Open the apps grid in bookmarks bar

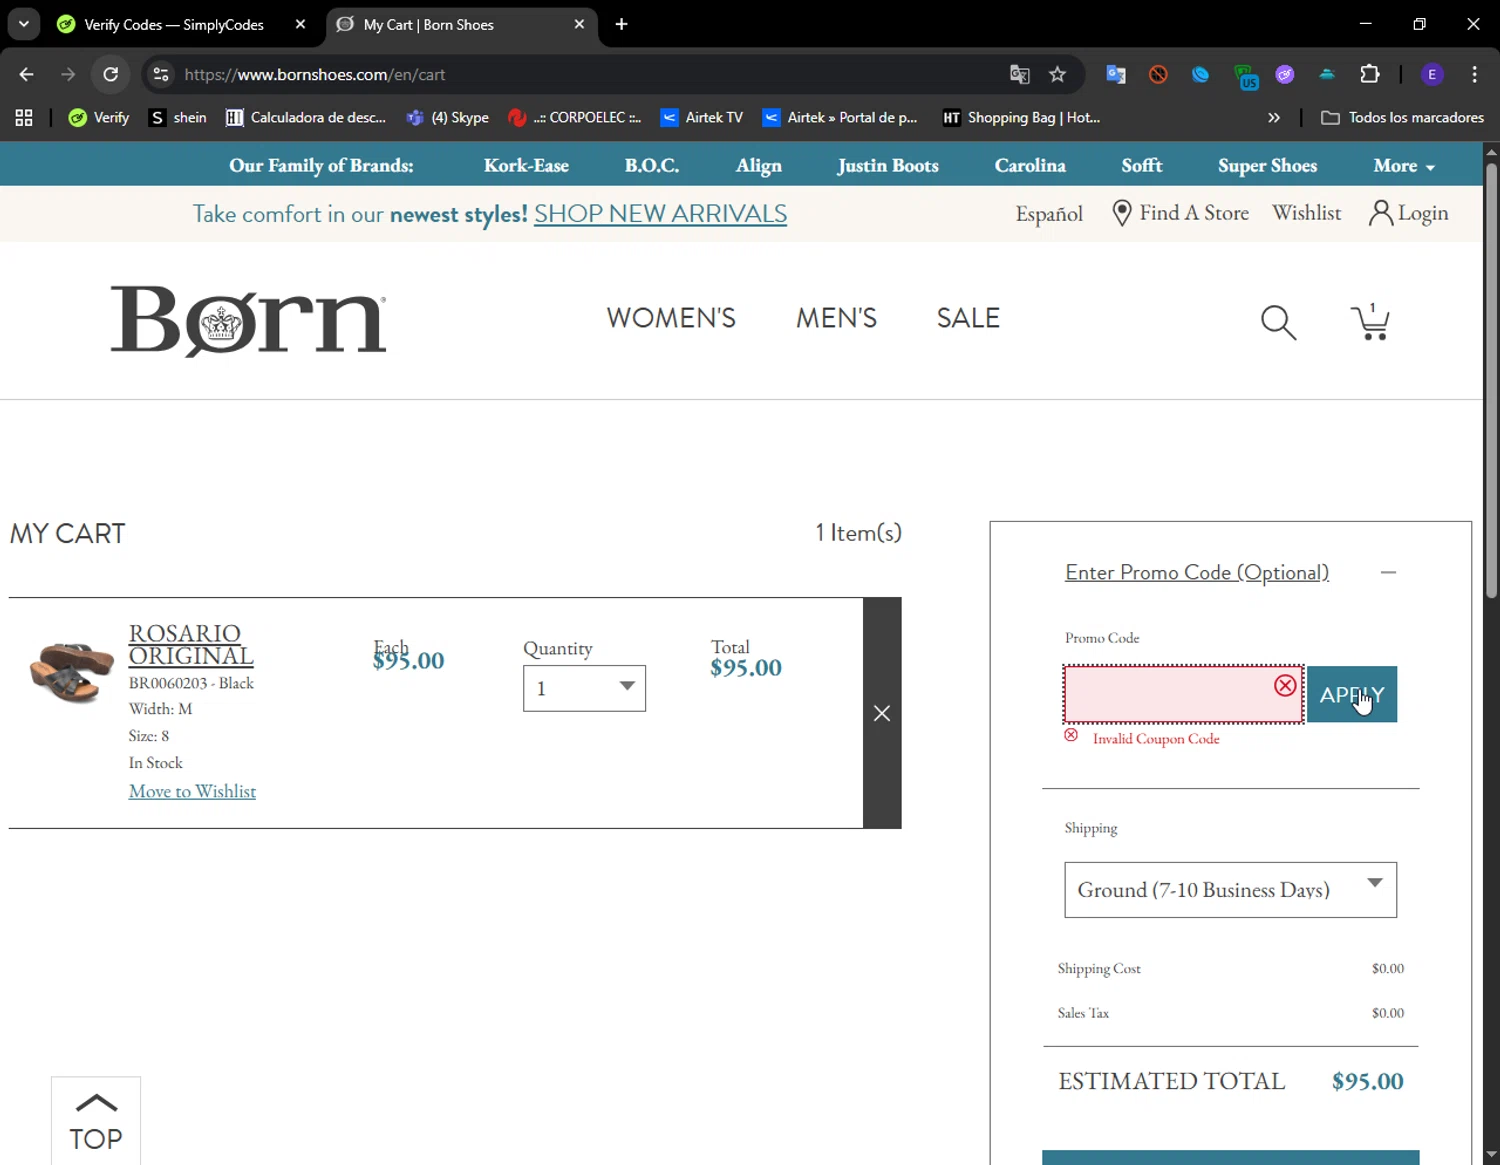(x=24, y=118)
